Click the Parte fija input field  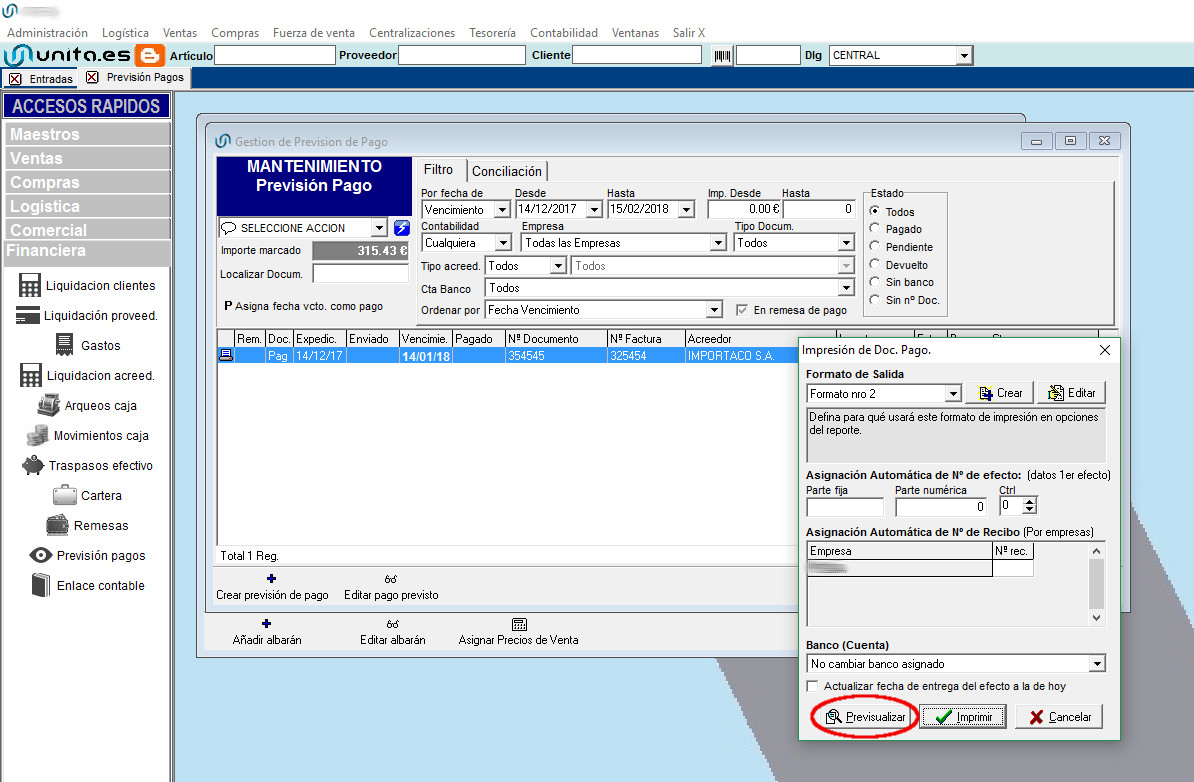[x=844, y=506]
